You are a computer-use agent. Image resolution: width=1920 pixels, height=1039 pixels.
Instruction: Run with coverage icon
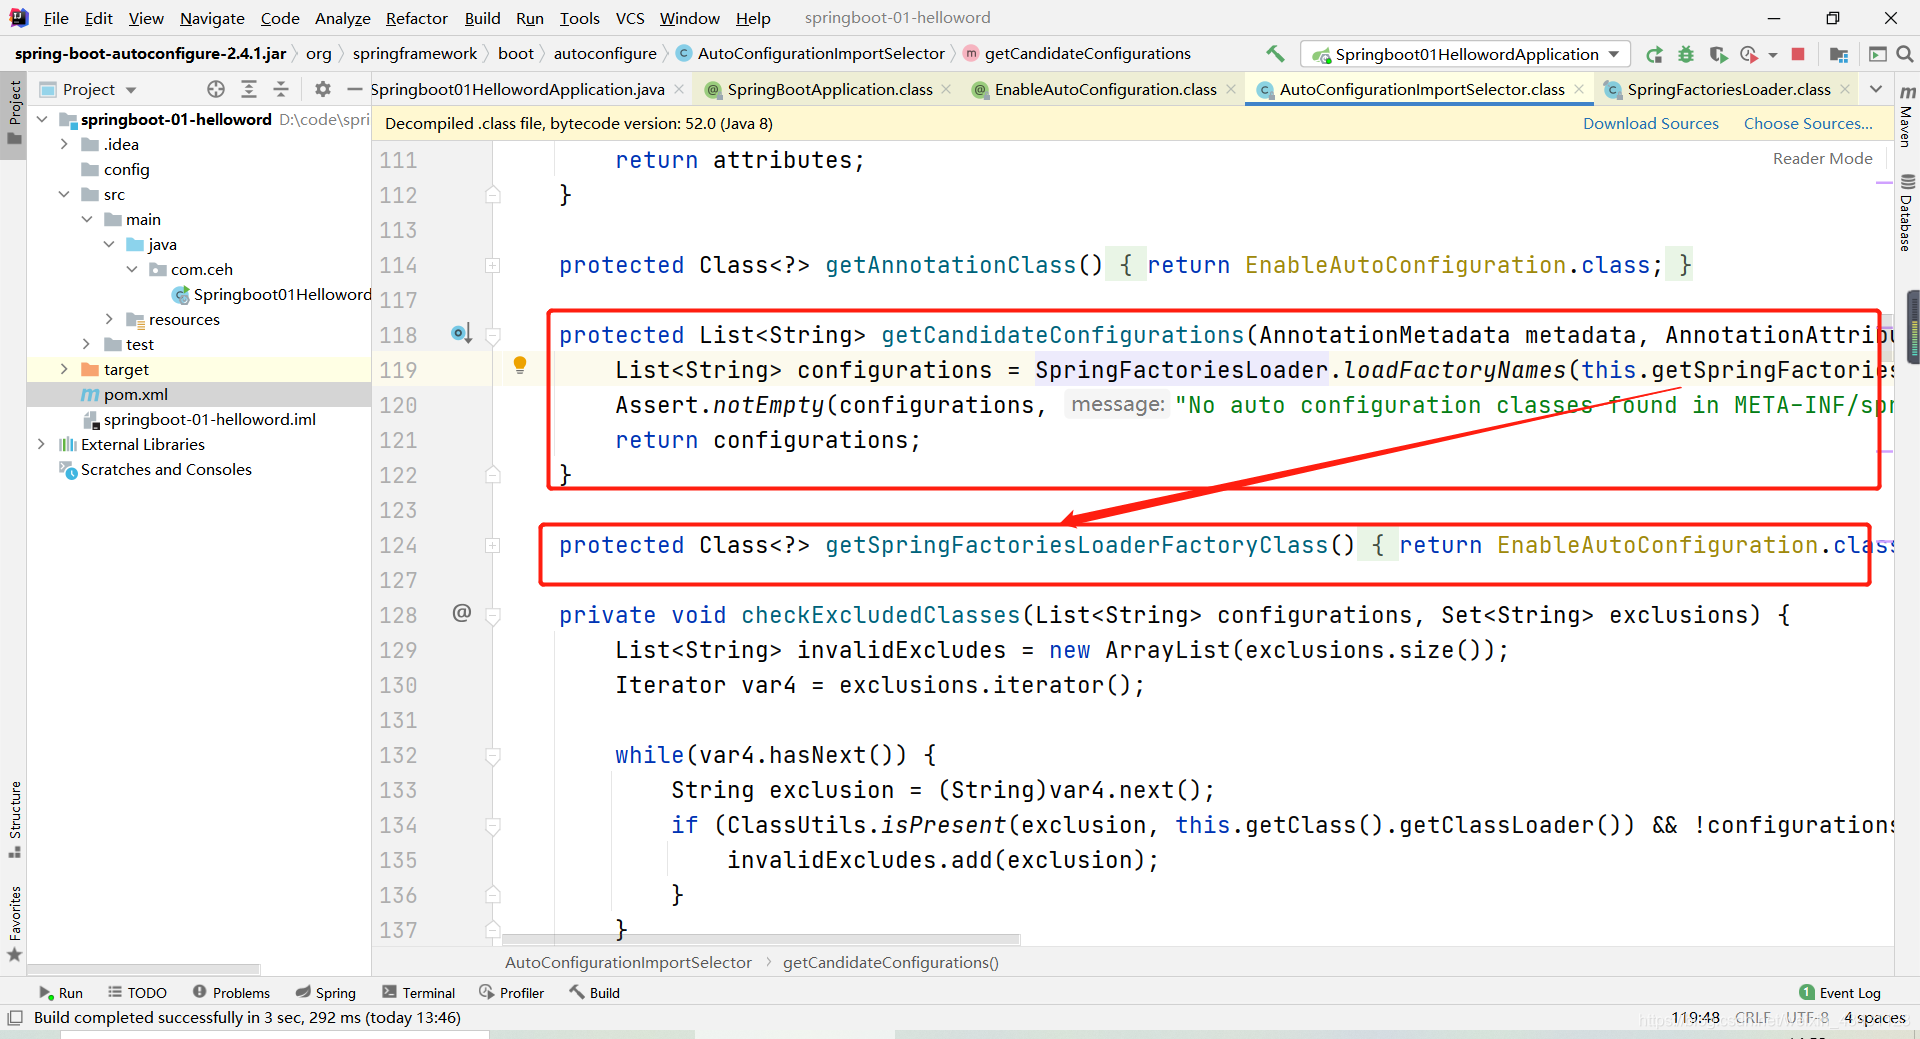coord(1718,54)
